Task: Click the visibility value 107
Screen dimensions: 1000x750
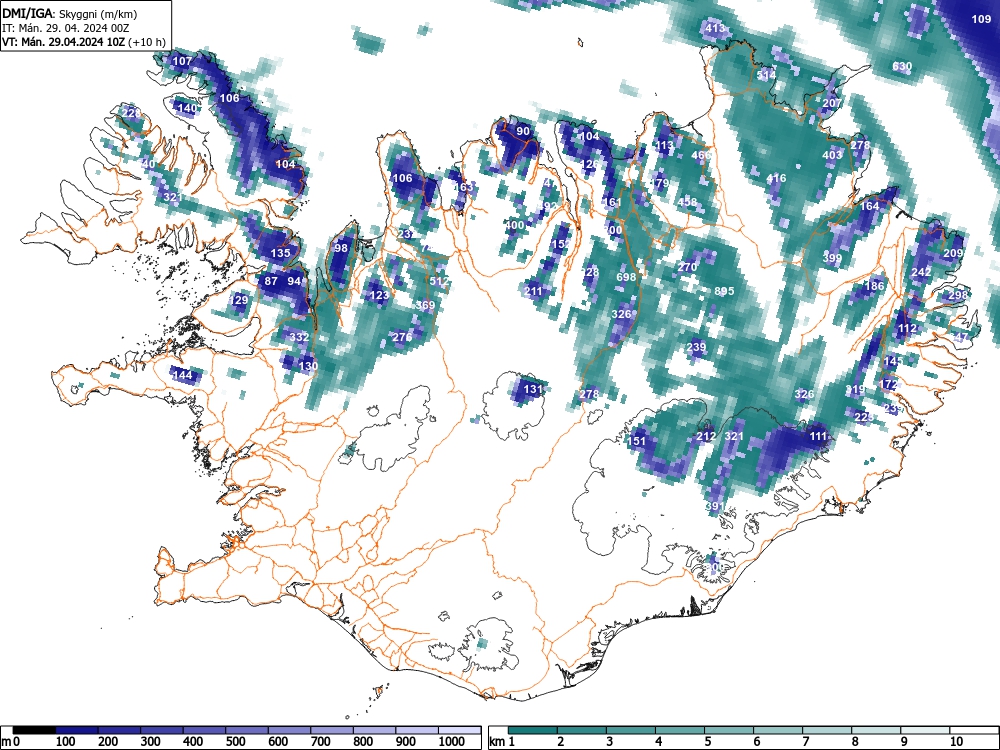Action: click(182, 61)
